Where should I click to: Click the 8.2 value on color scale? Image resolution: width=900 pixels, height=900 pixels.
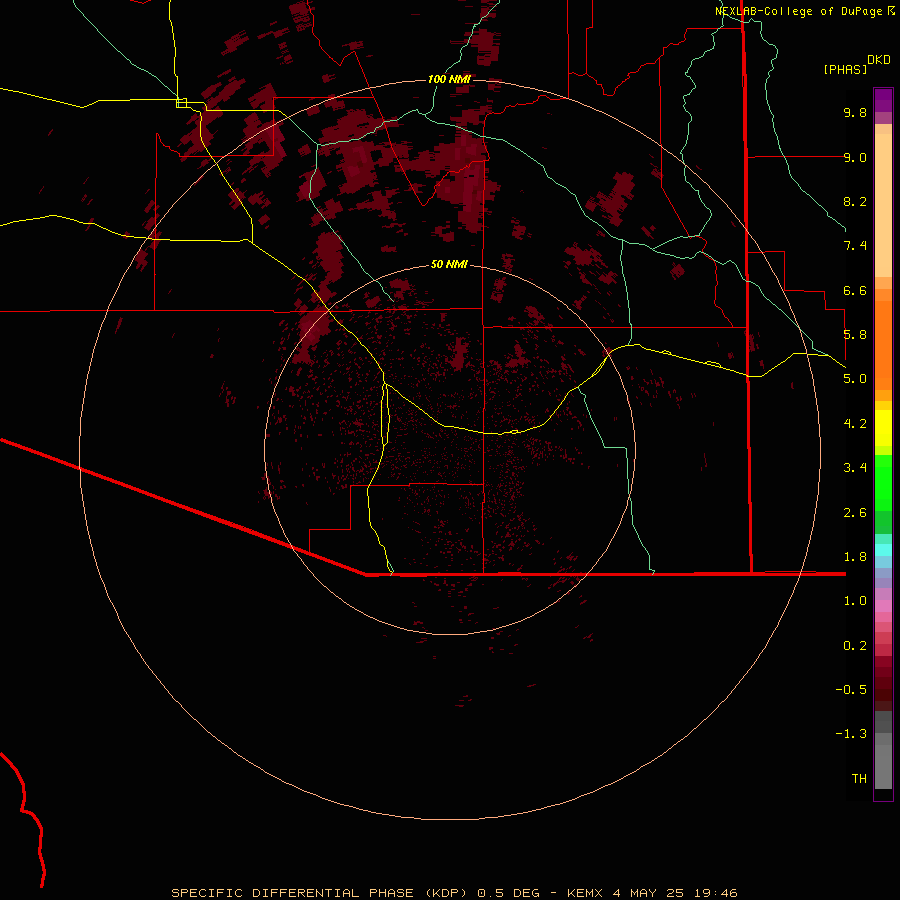click(x=855, y=201)
